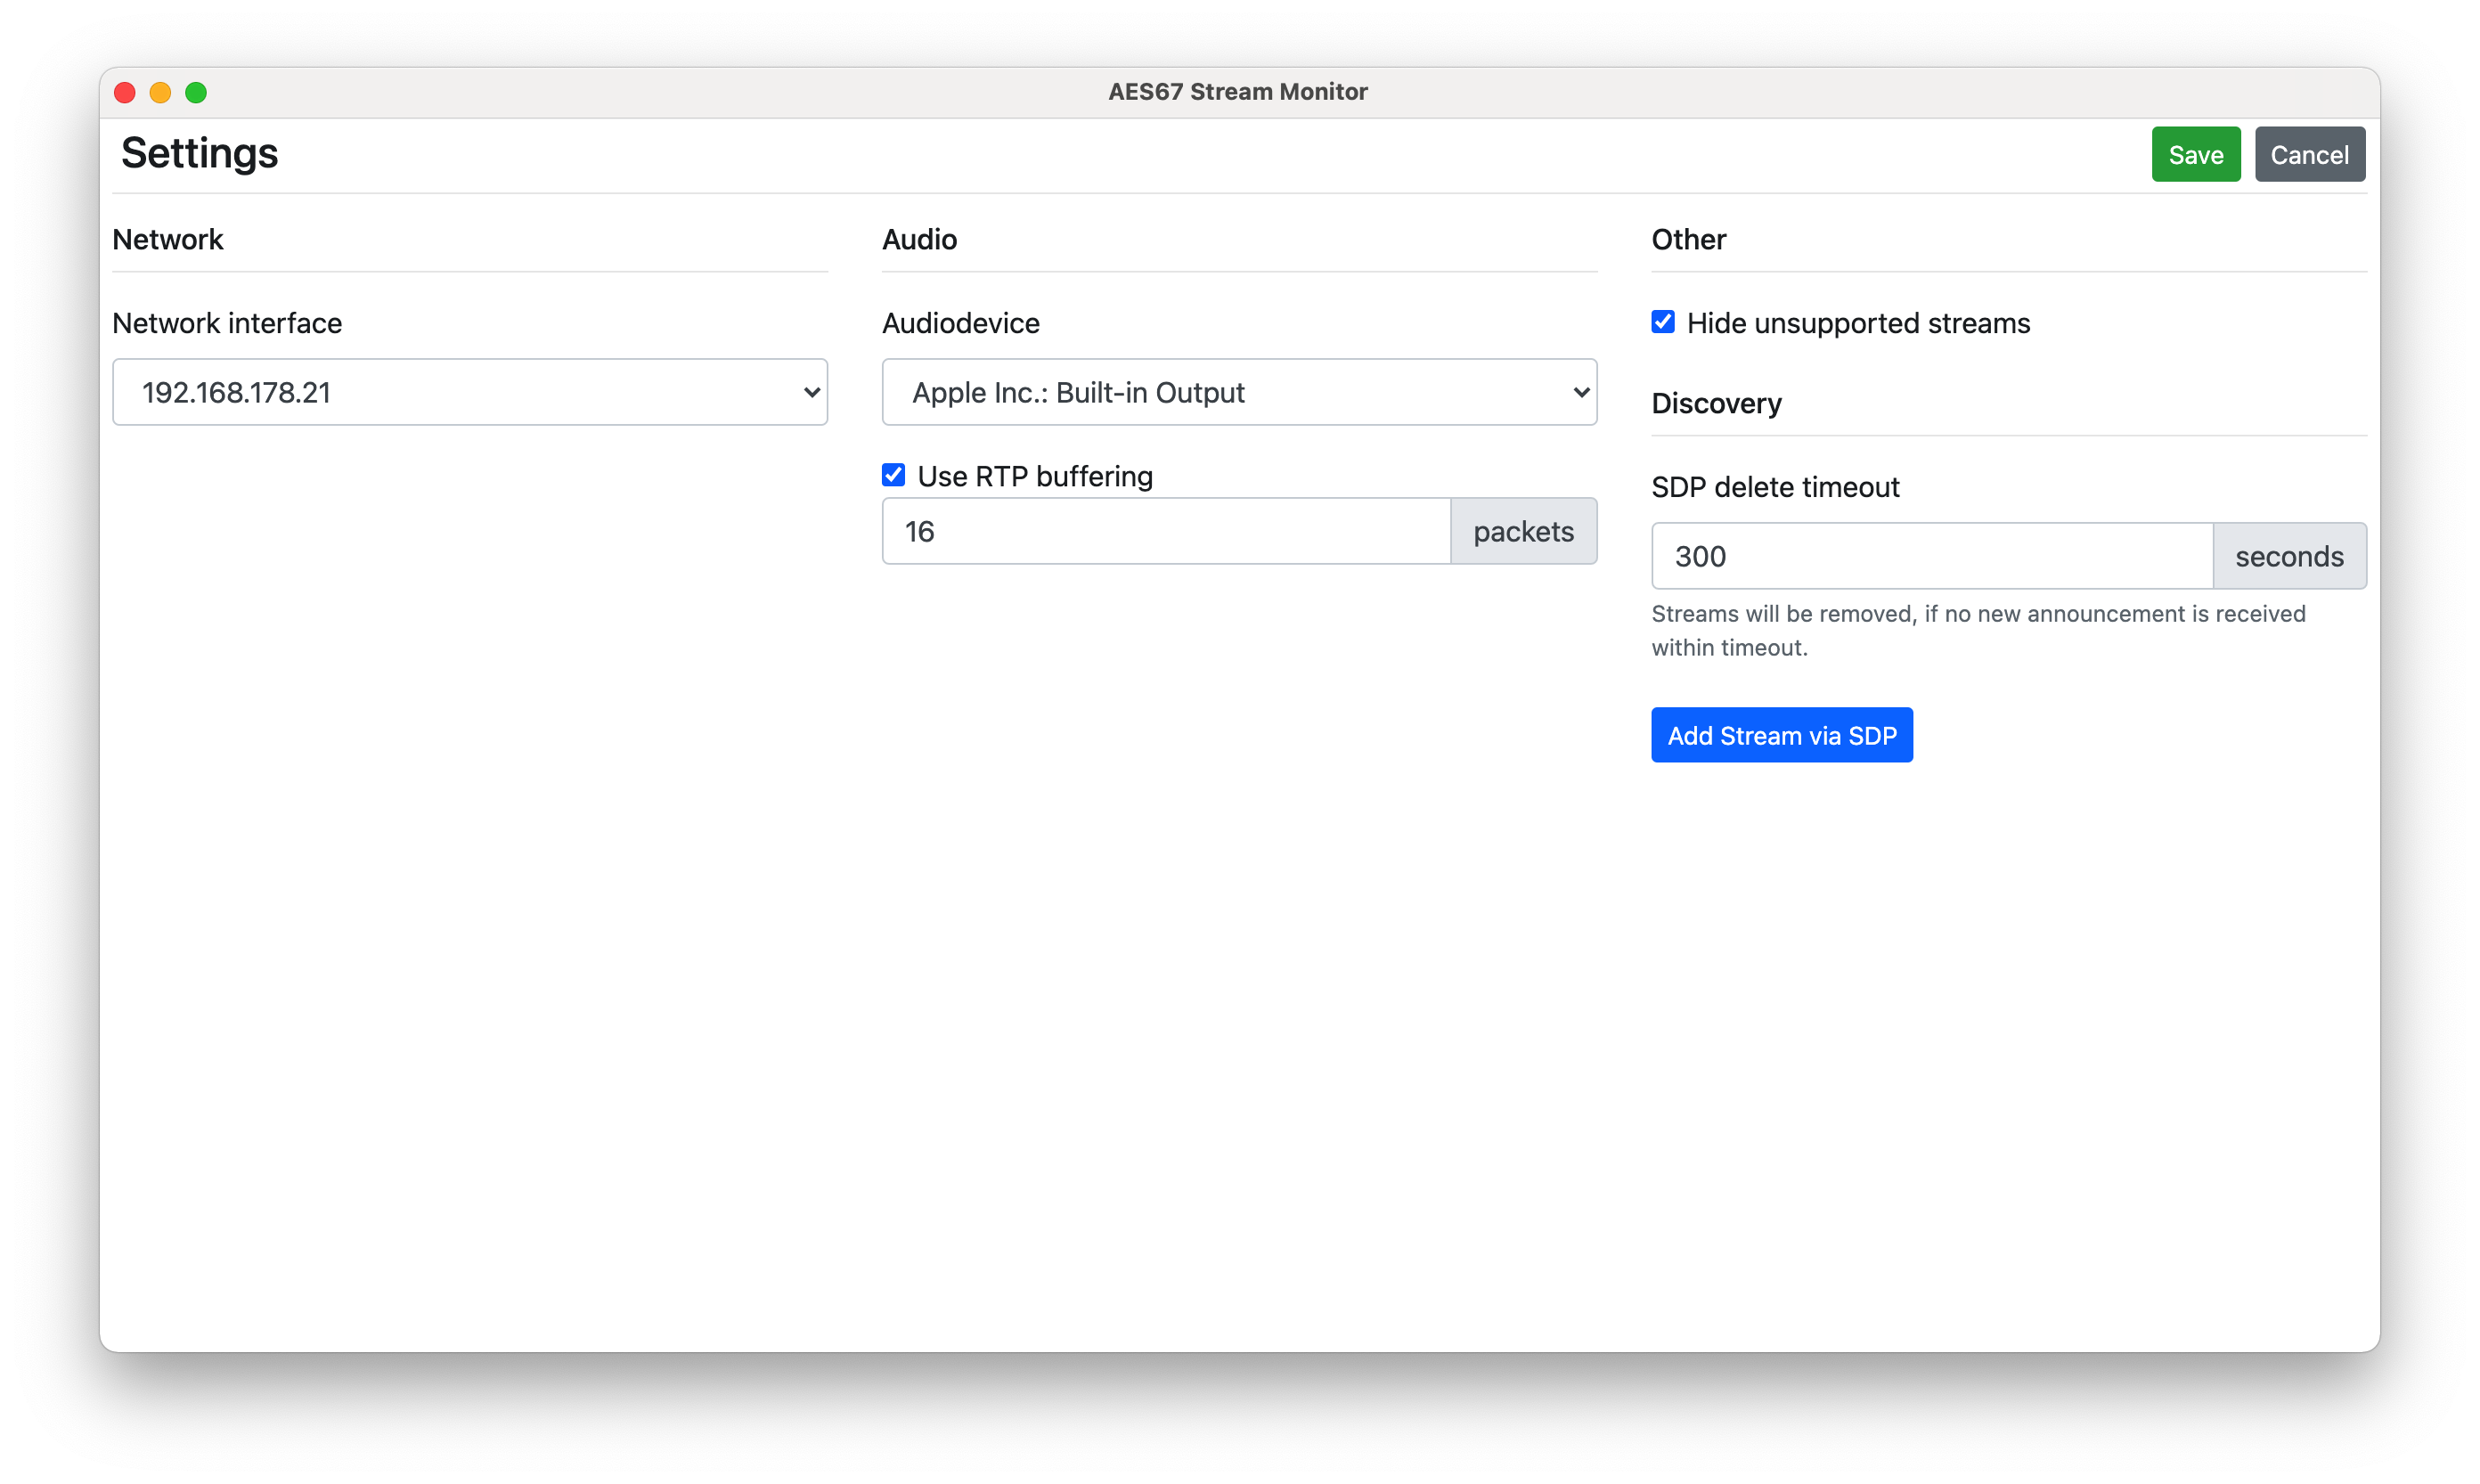
Task: Click the 192.168.178.21 network interface option
Action: point(468,390)
